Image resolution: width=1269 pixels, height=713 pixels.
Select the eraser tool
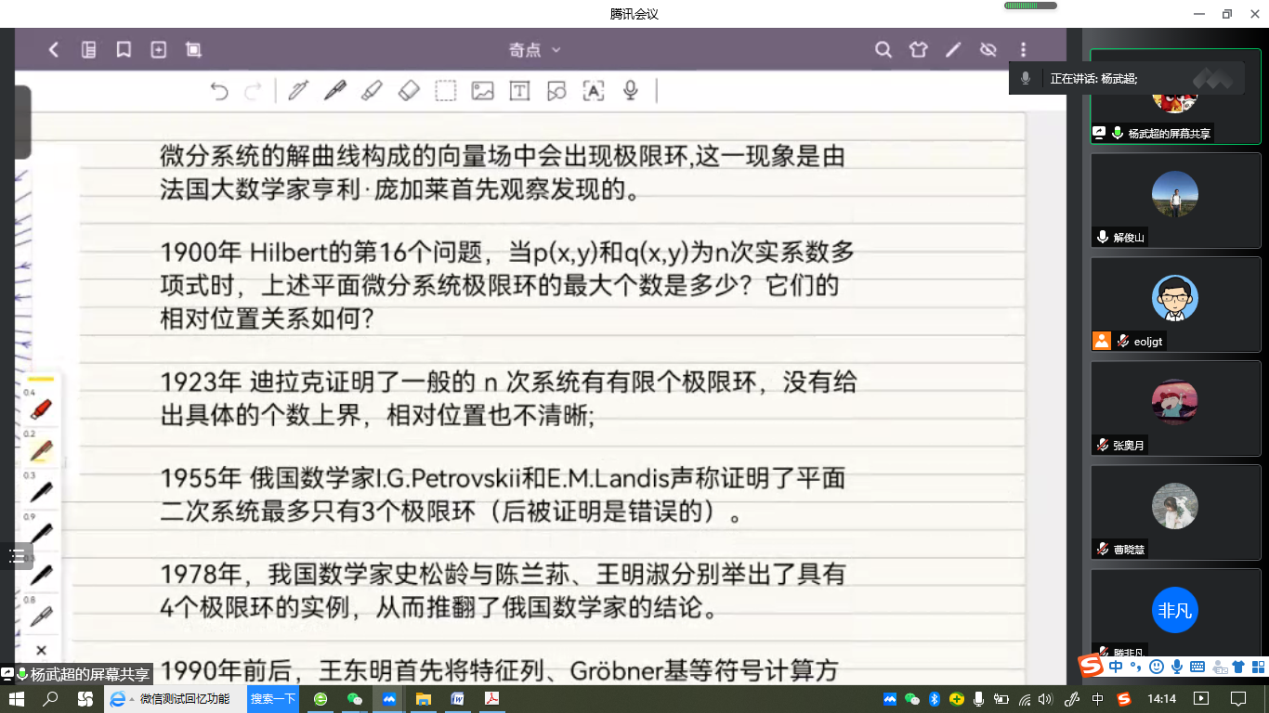(x=409, y=91)
